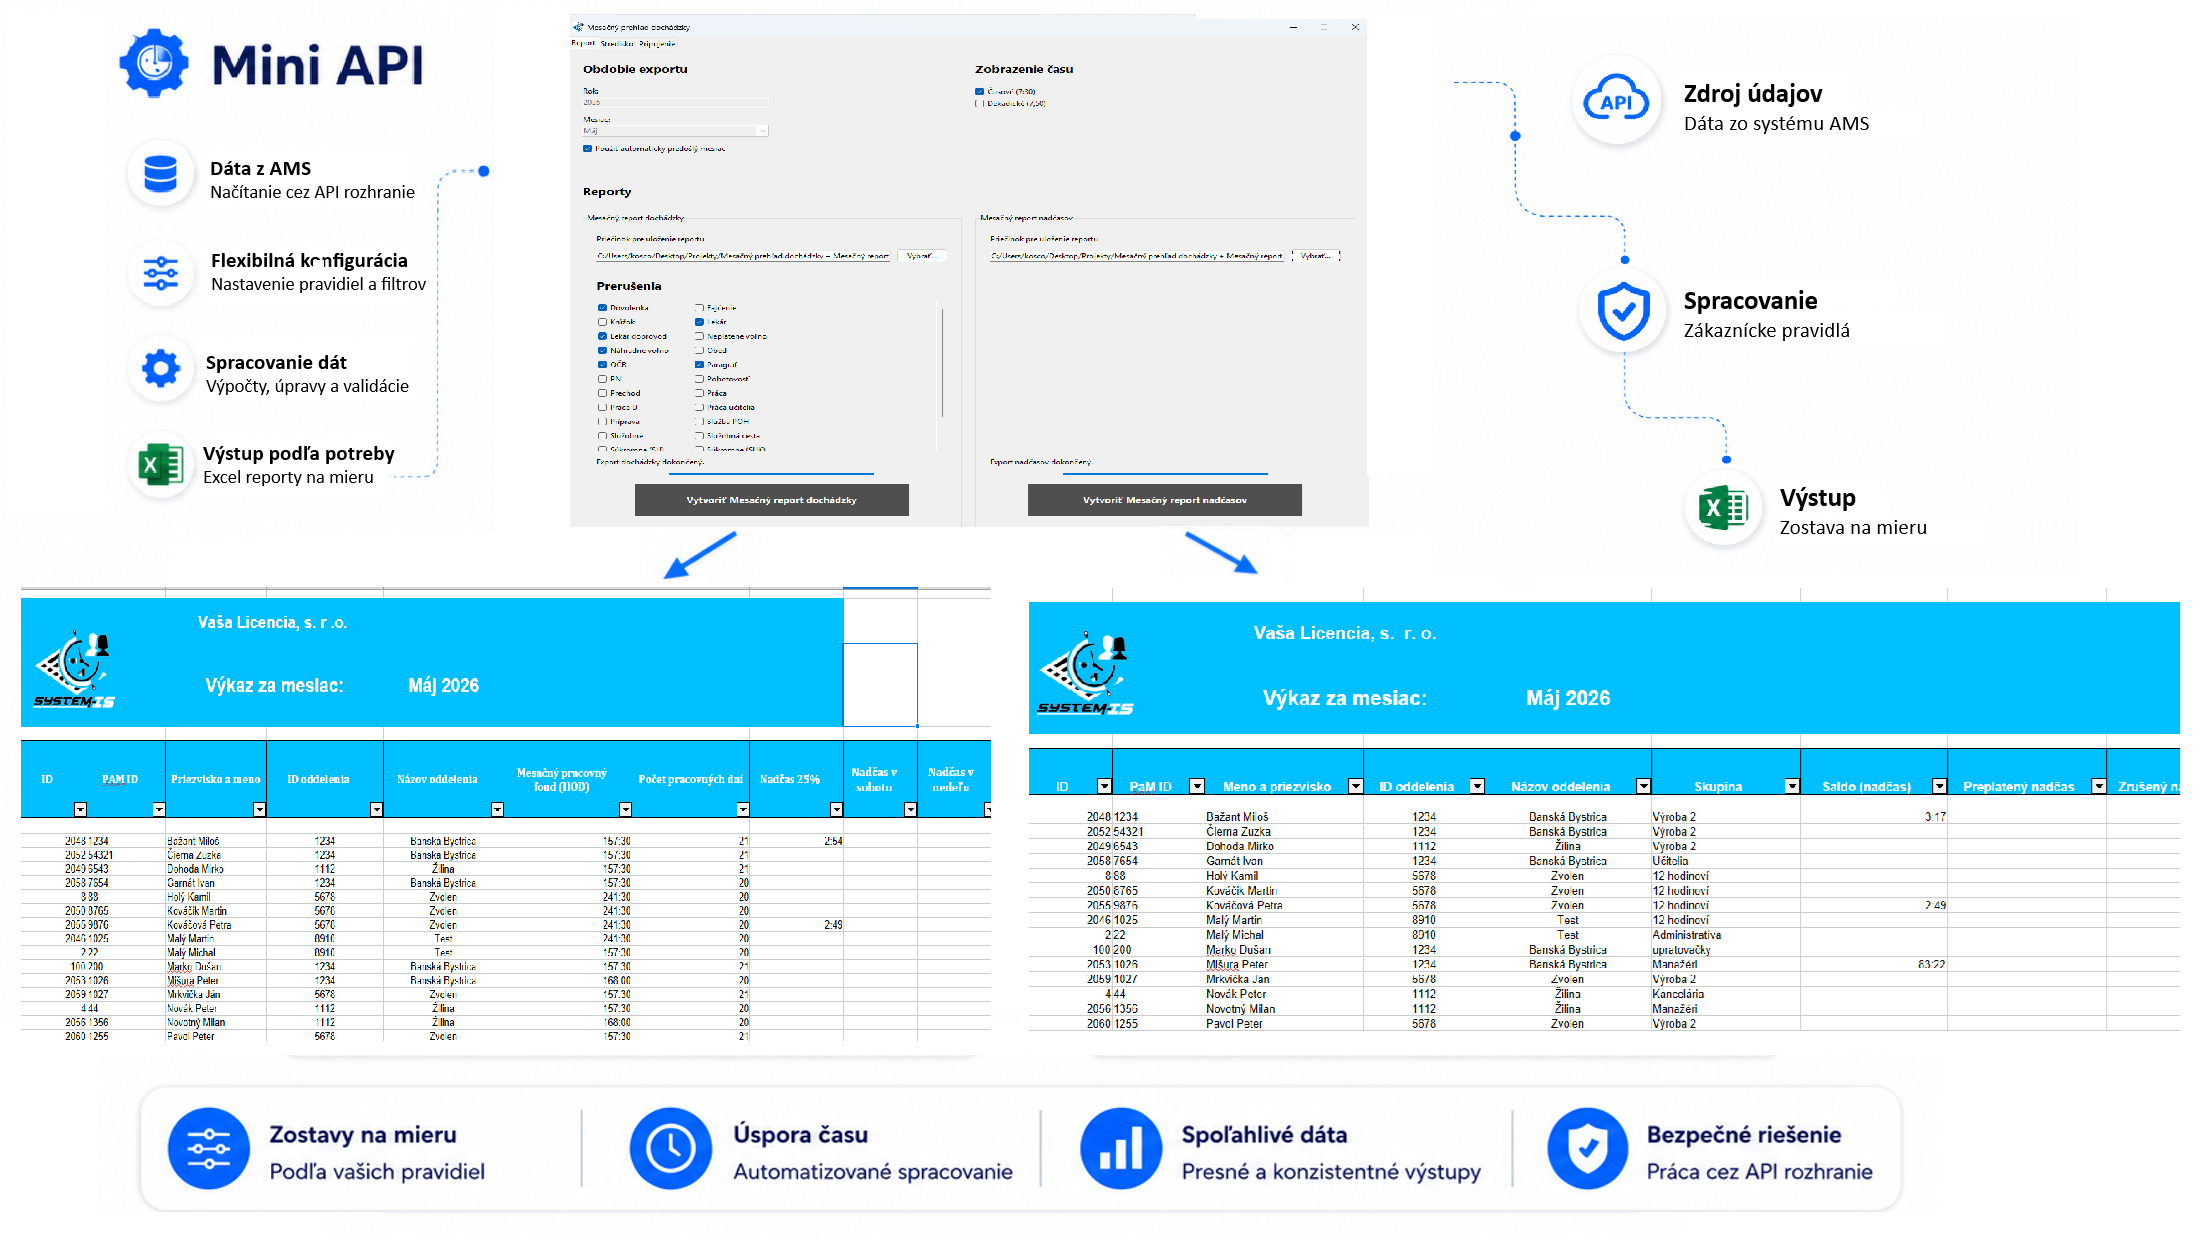Click Vytvoriť Mesačný report dochádzky button
Image resolution: width=2206 pixels, height=1255 pixels.
pos(771,500)
